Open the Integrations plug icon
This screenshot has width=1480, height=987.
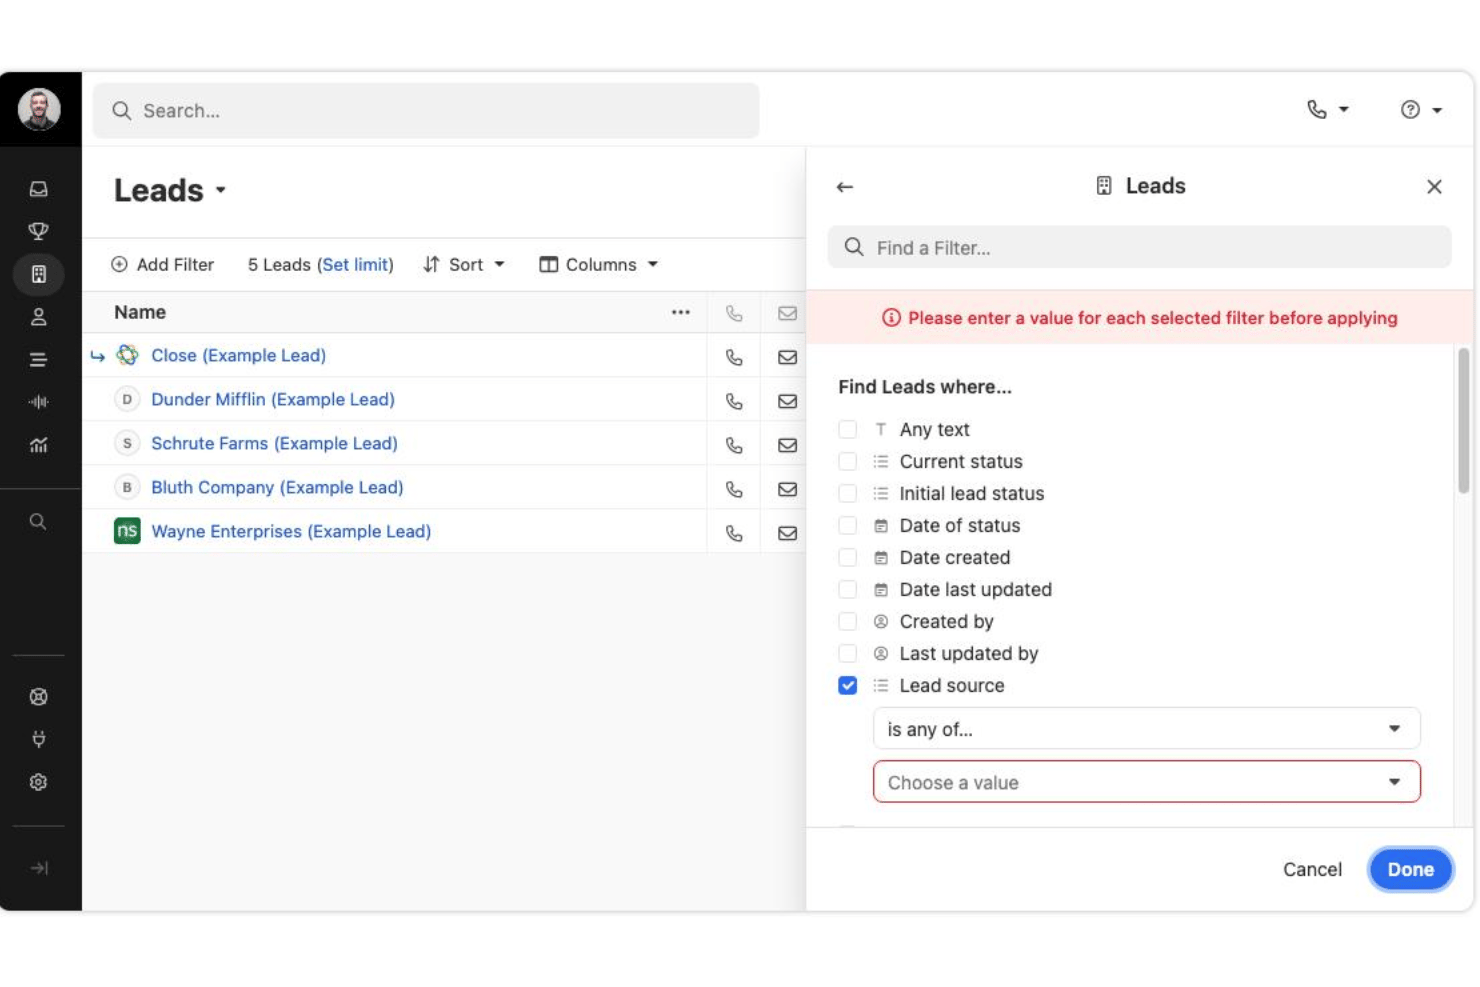click(x=38, y=739)
